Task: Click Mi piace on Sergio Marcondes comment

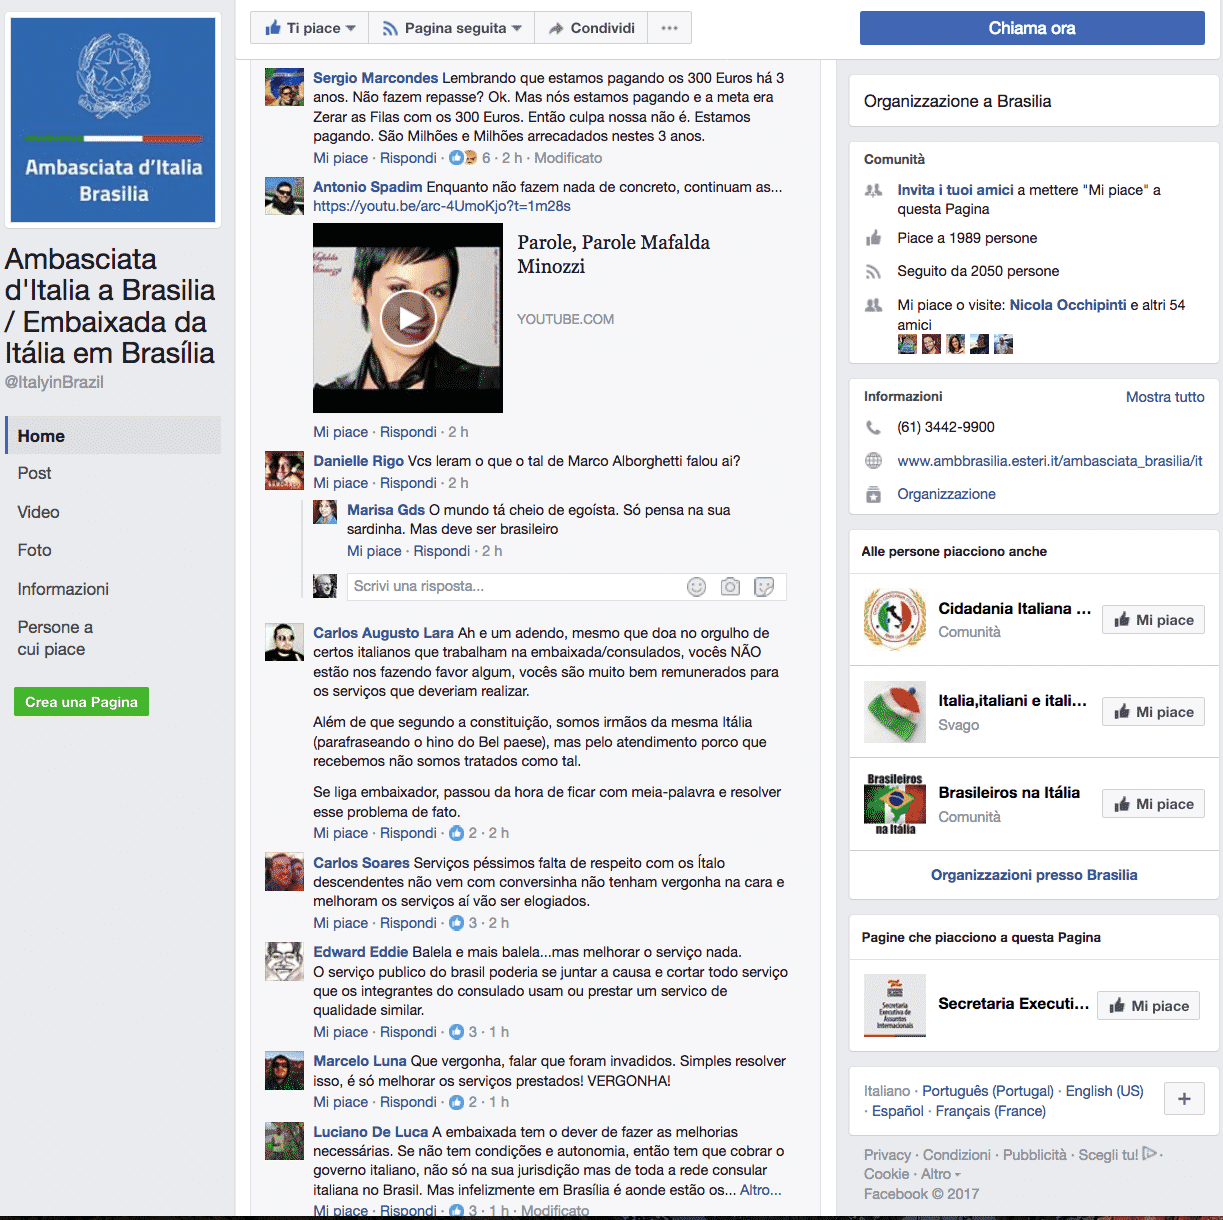Action: click(x=341, y=158)
